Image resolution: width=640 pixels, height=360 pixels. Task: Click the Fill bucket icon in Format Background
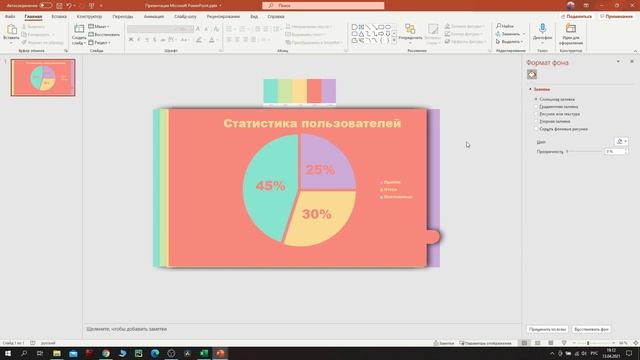[x=532, y=74]
